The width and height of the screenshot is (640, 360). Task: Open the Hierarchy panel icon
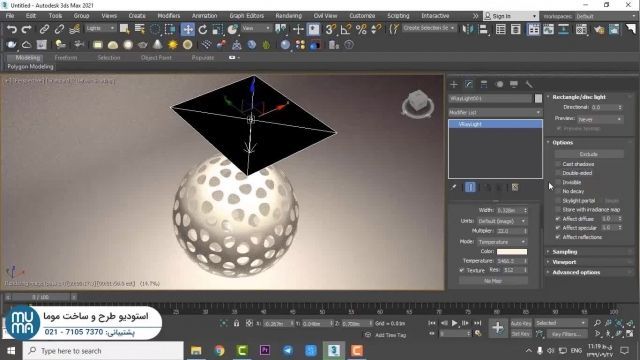(x=484, y=84)
